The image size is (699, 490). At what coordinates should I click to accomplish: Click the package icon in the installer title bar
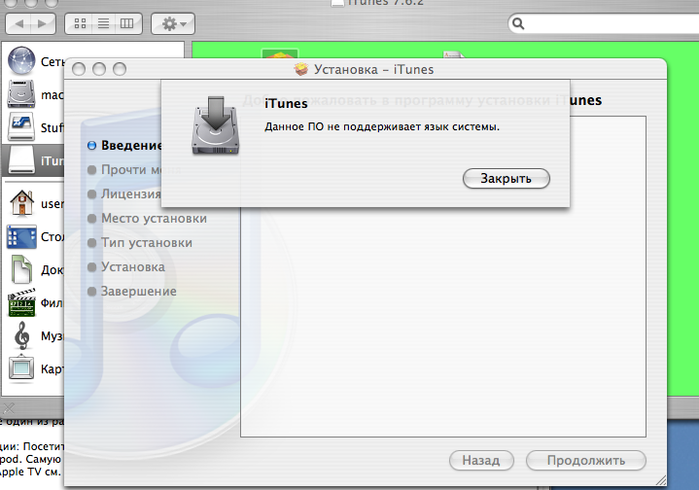(x=301, y=69)
